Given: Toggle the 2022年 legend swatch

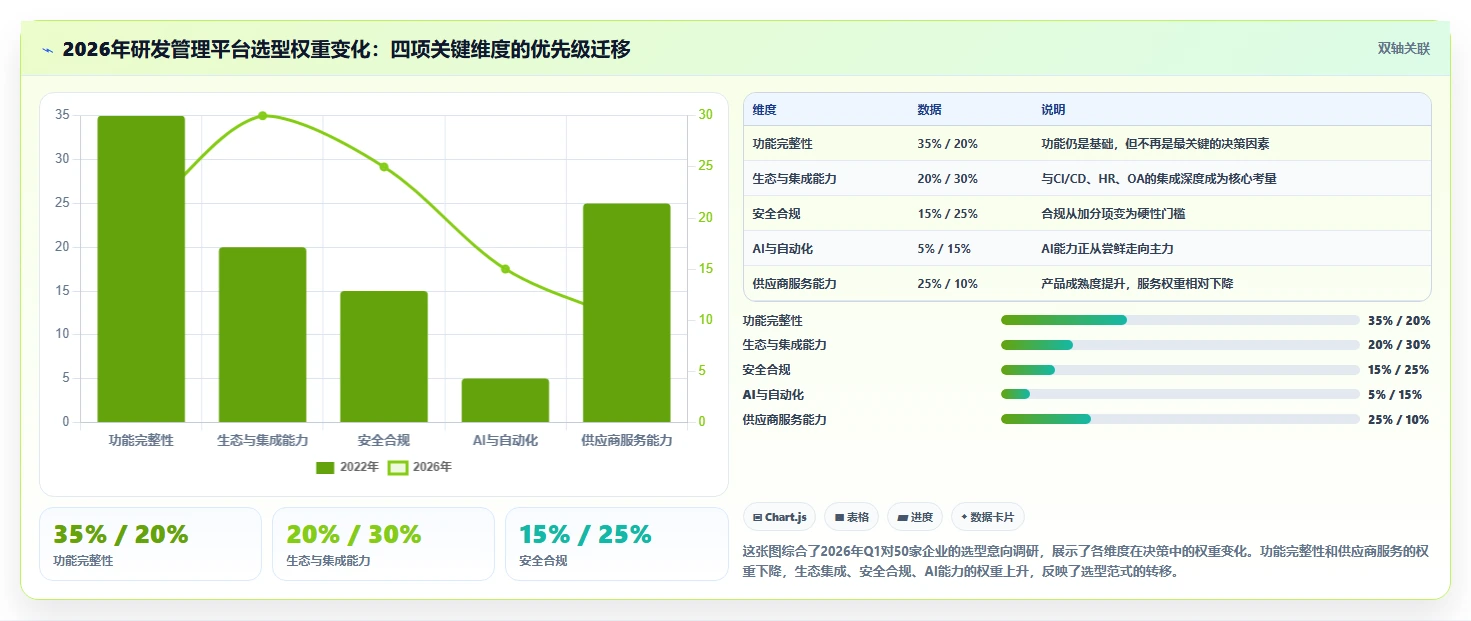Looking at the screenshot, I should tap(325, 467).
